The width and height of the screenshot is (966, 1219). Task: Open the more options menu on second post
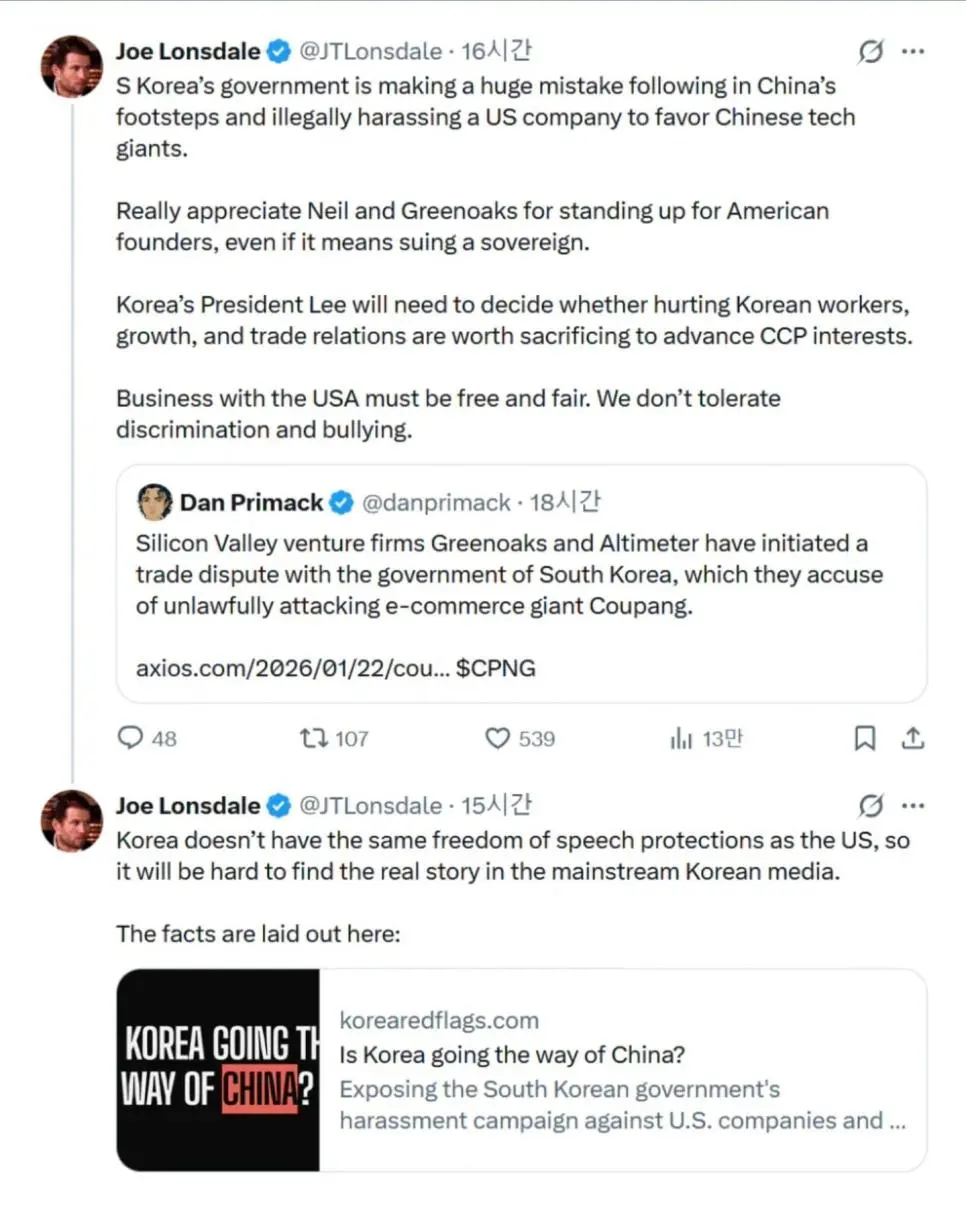click(x=913, y=805)
